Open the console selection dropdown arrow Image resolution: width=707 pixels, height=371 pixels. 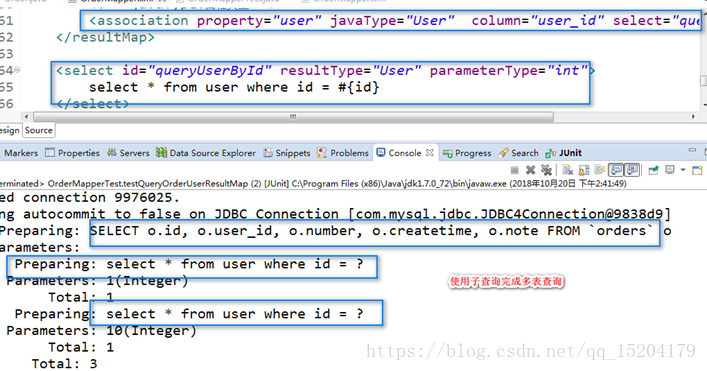(x=683, y=170)
